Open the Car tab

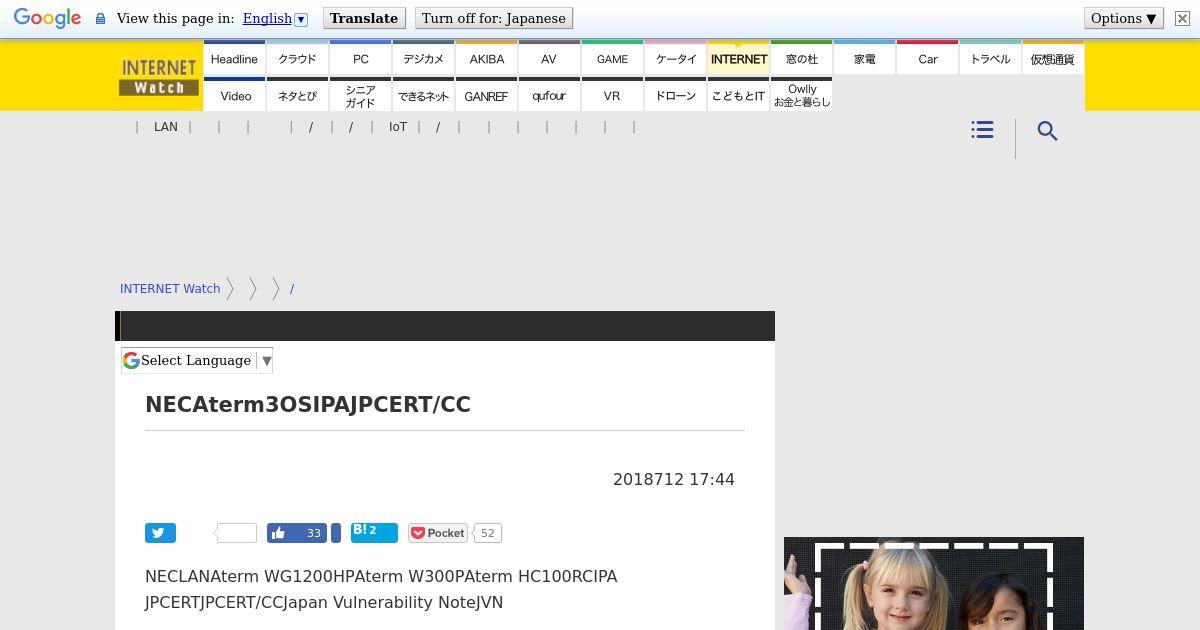pos(927,58)
